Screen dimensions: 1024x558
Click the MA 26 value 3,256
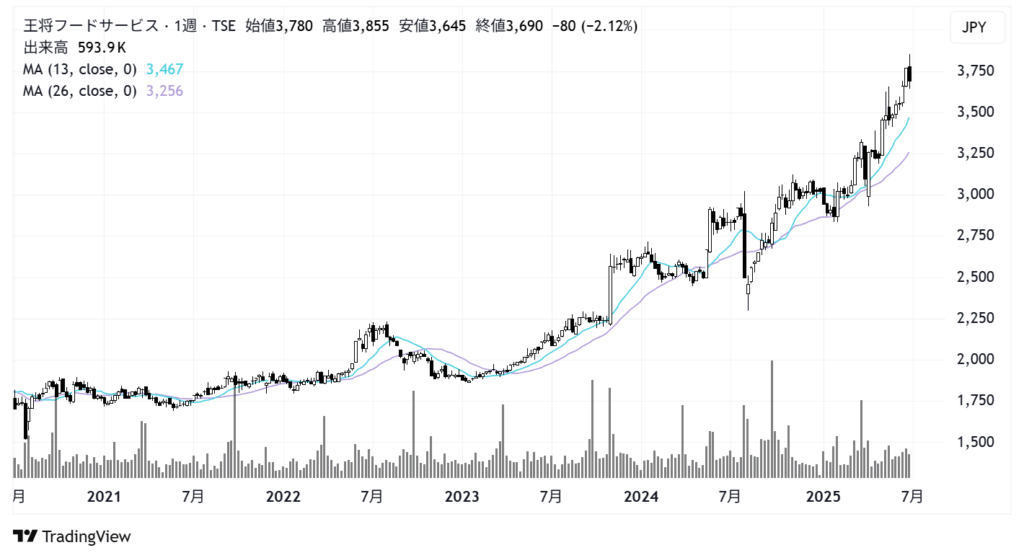tap(165, 91)
